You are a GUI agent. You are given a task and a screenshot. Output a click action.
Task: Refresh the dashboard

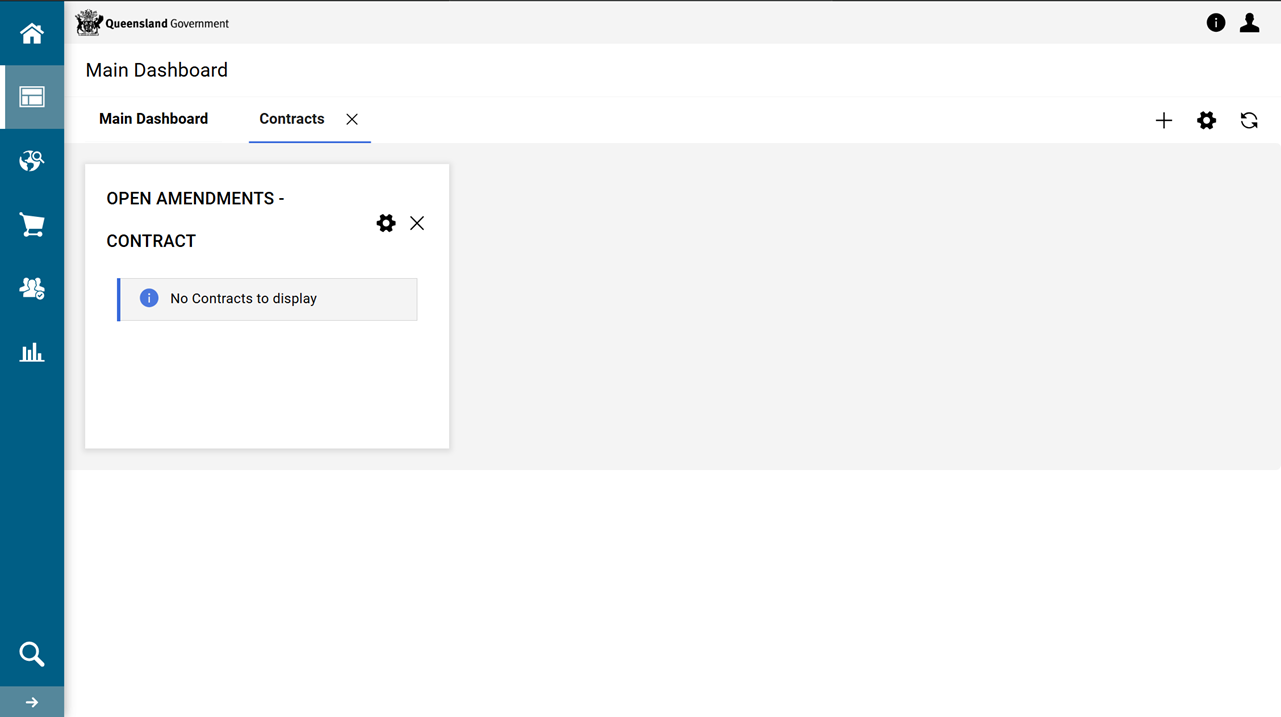1249,121
